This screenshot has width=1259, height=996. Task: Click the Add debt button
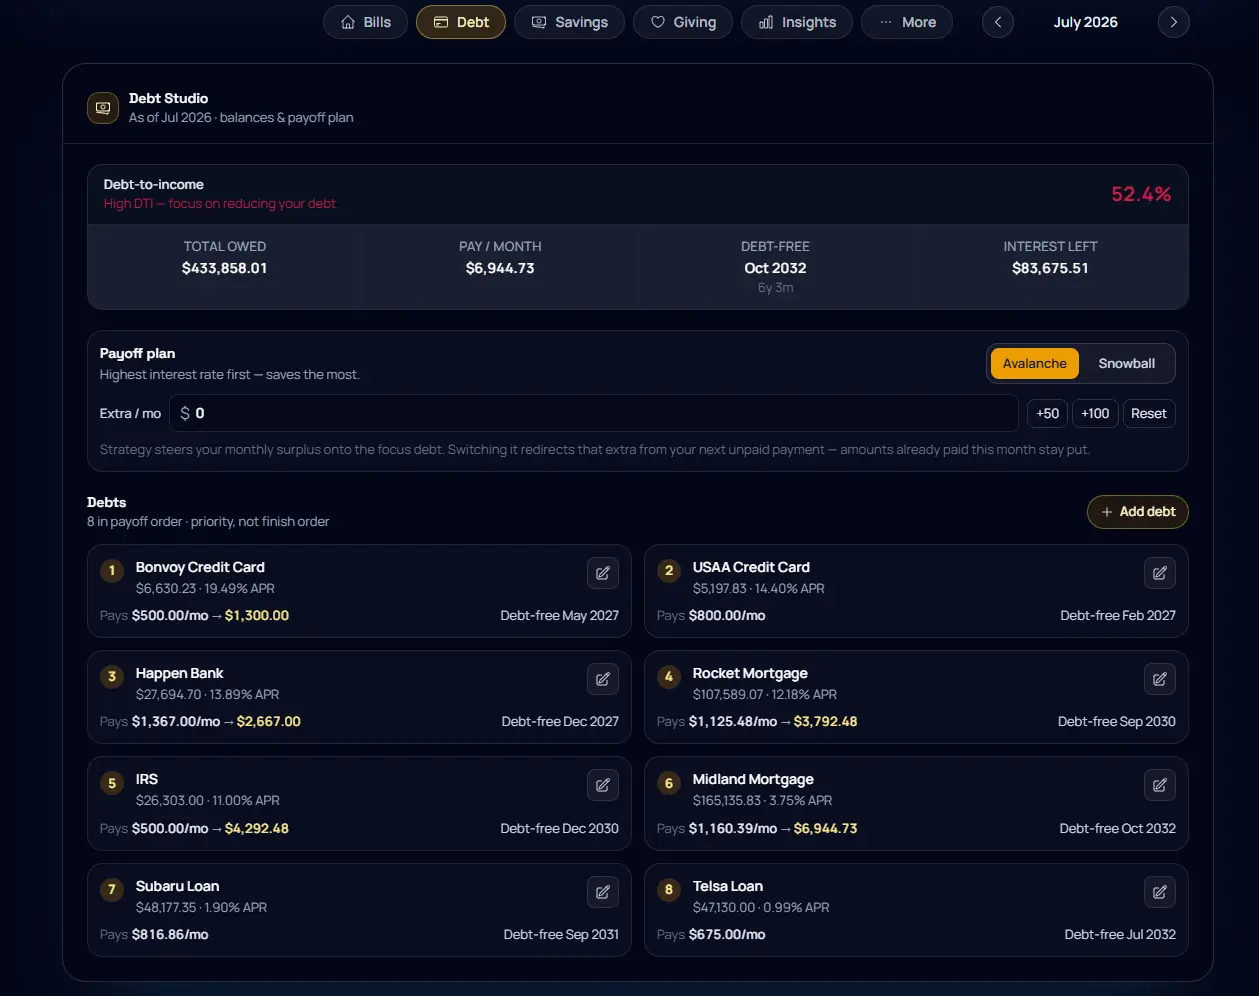pos(1138,512)
